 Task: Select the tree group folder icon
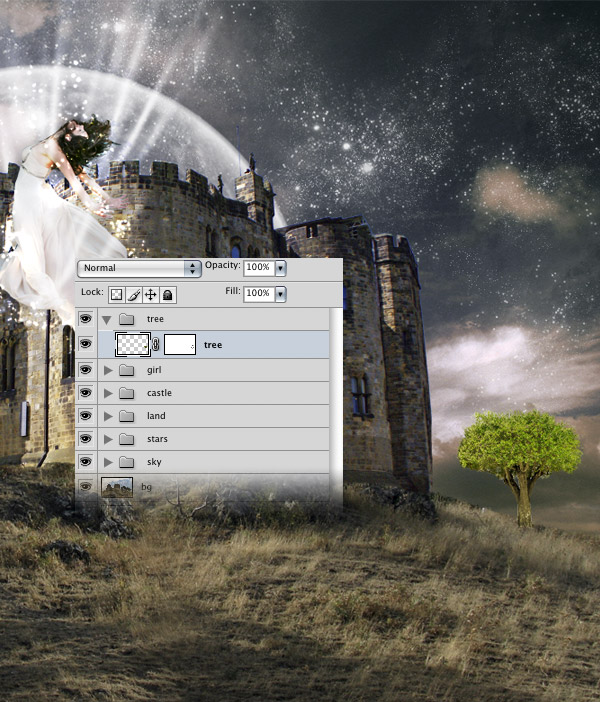click(x=127, y=319)
